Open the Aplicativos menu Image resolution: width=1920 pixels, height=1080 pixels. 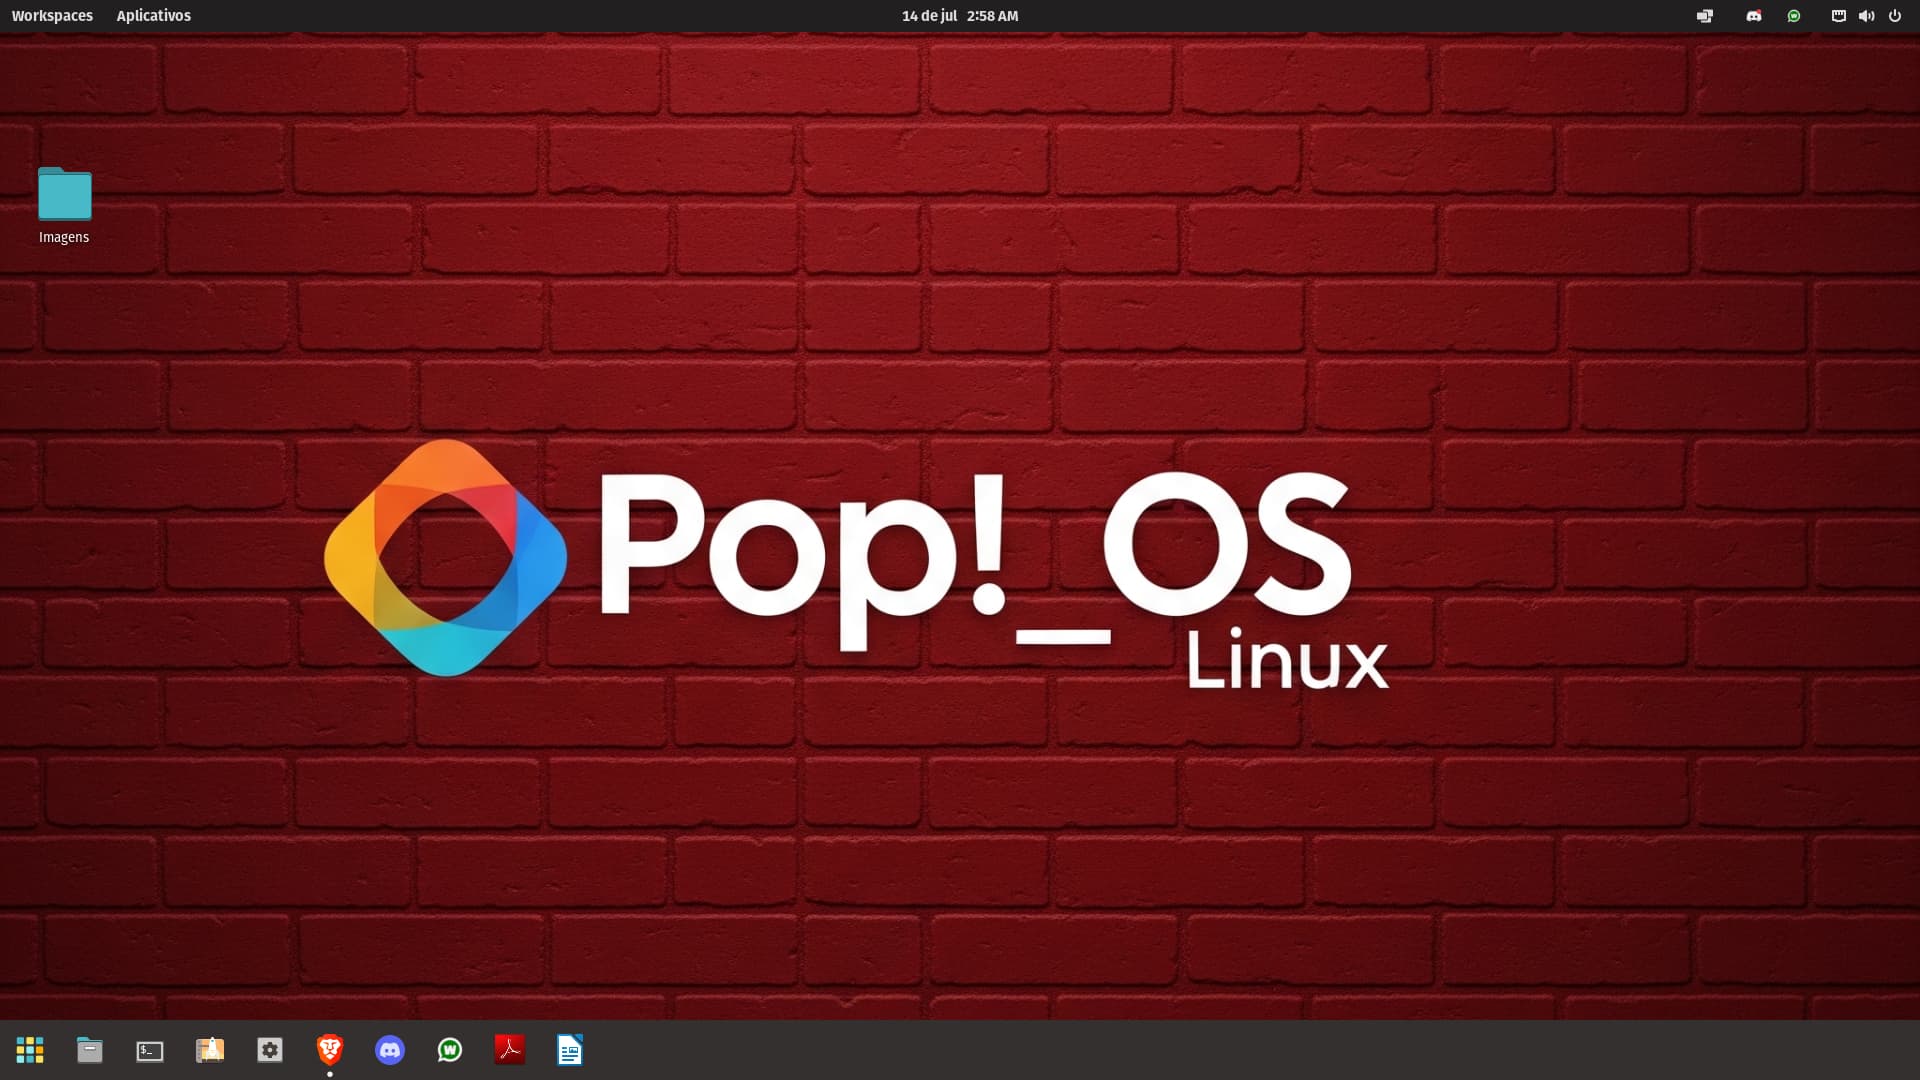153,16
